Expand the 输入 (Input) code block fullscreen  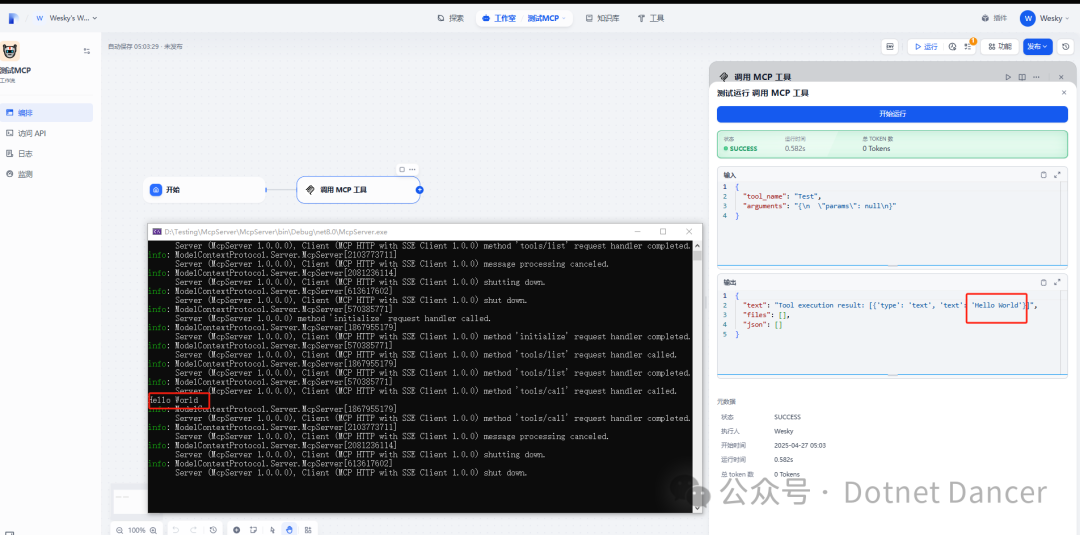coord(1057,175)
